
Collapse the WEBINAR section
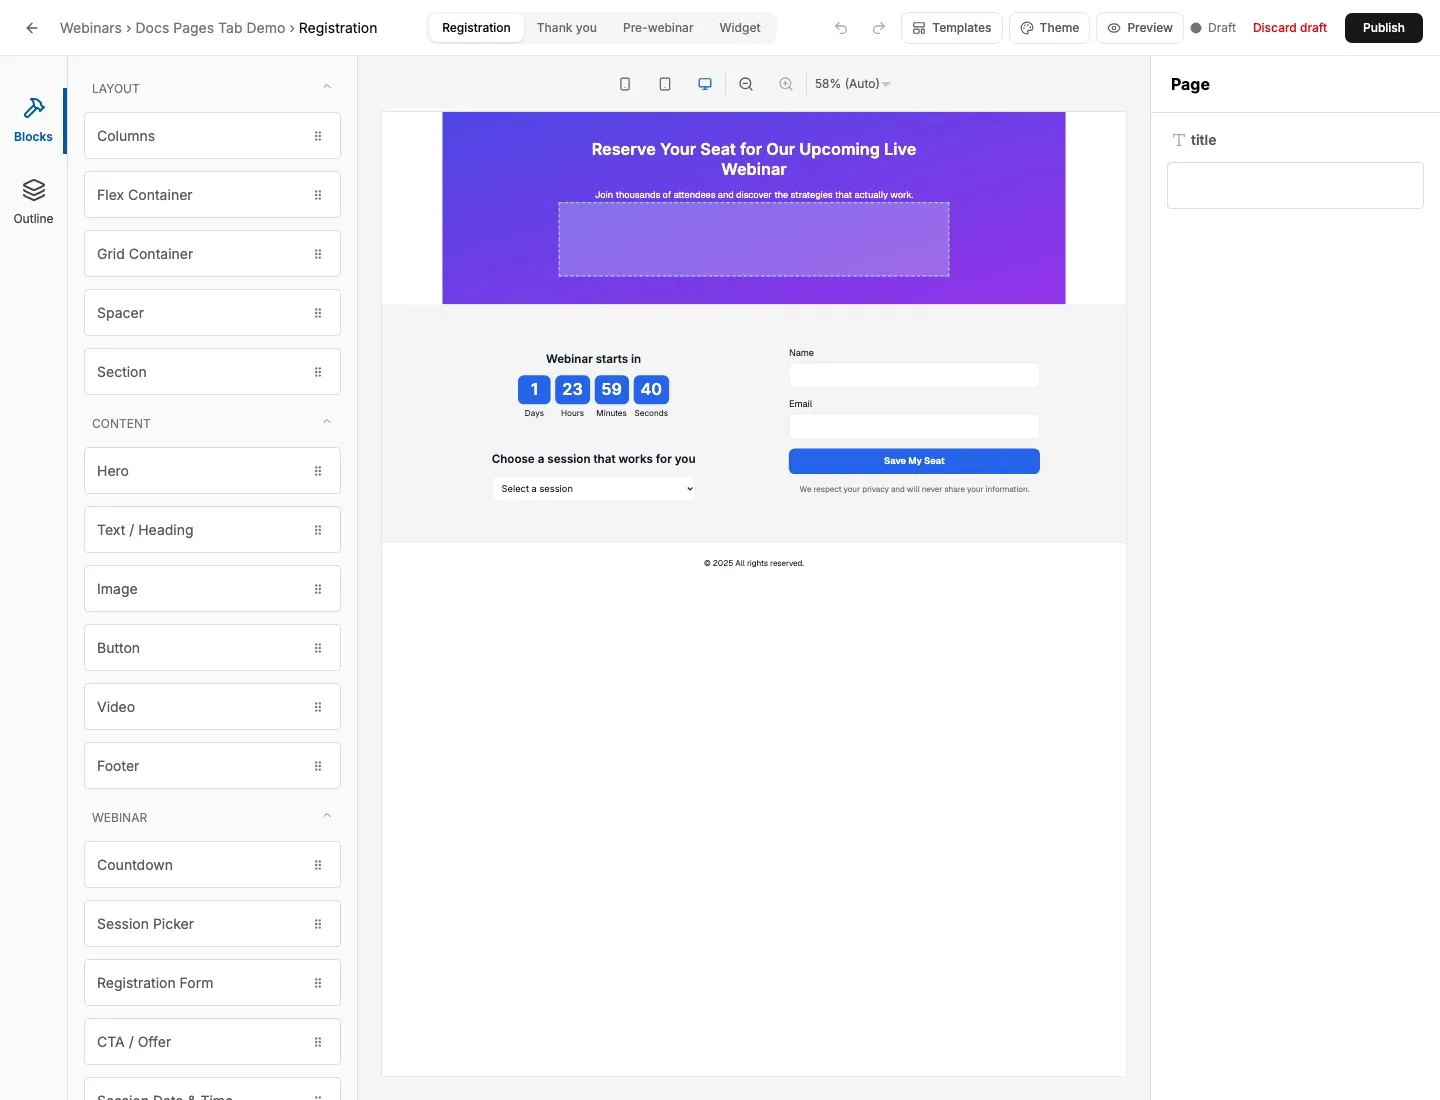(327, 816)
